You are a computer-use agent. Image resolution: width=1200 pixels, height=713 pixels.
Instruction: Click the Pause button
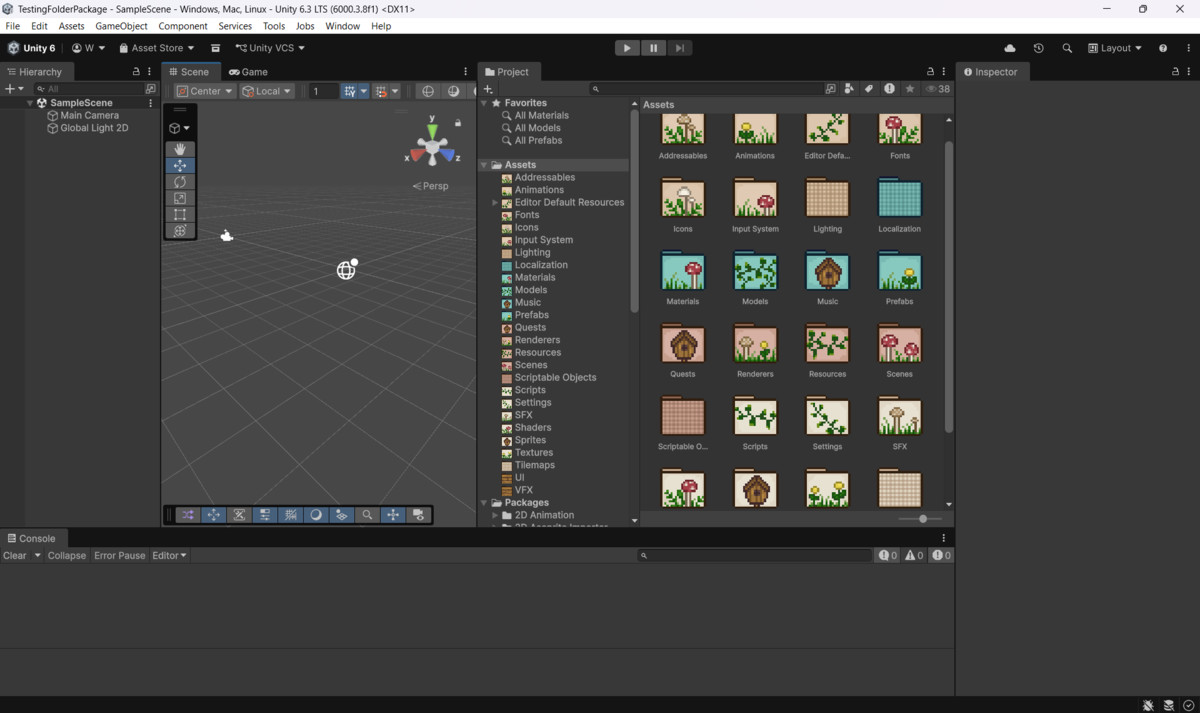[x=653, y=48]
